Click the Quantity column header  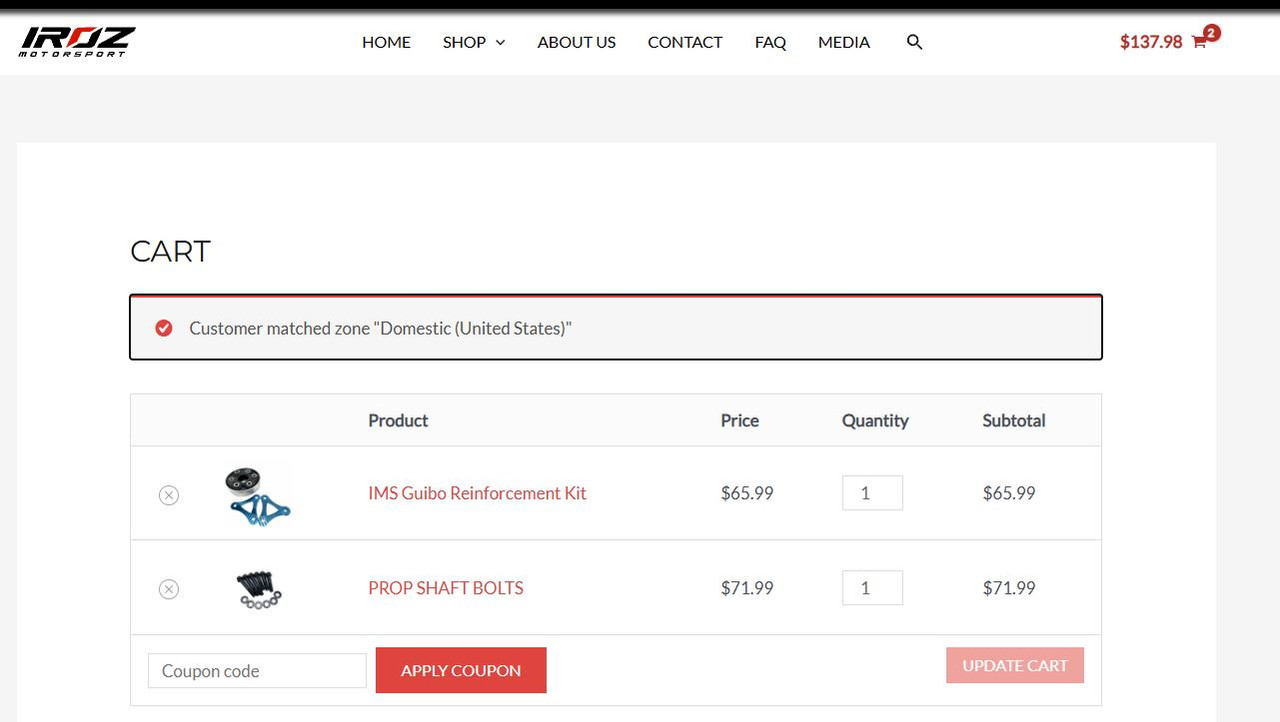875,420
